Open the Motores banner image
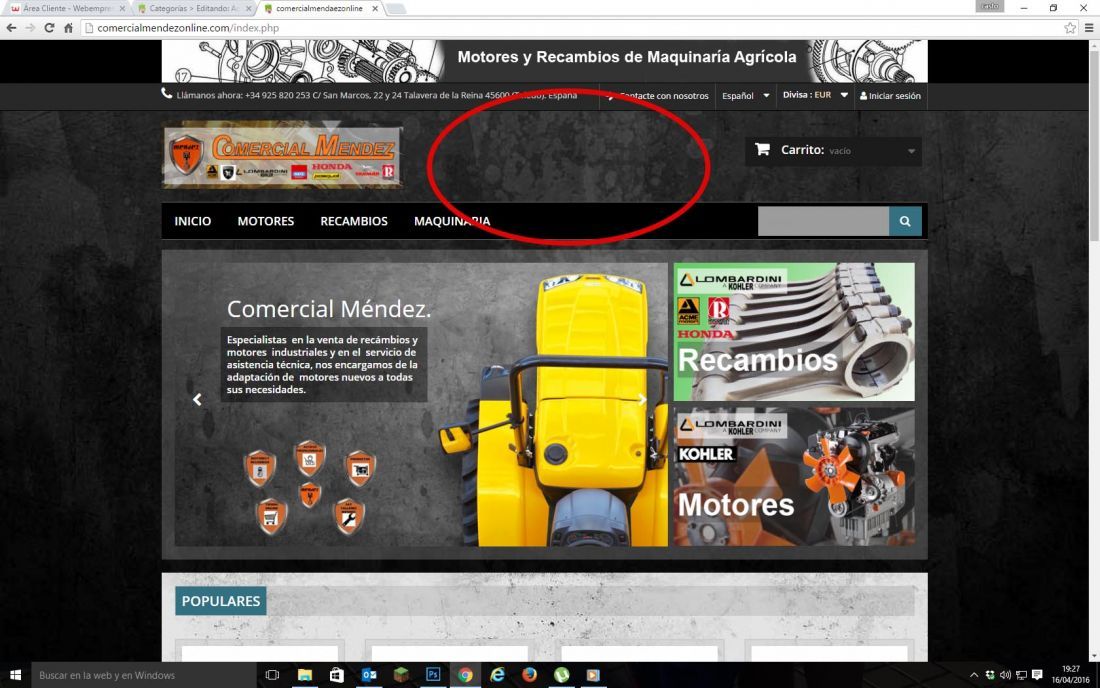This screenshot has width=1100, height=688. pos(794,477)
